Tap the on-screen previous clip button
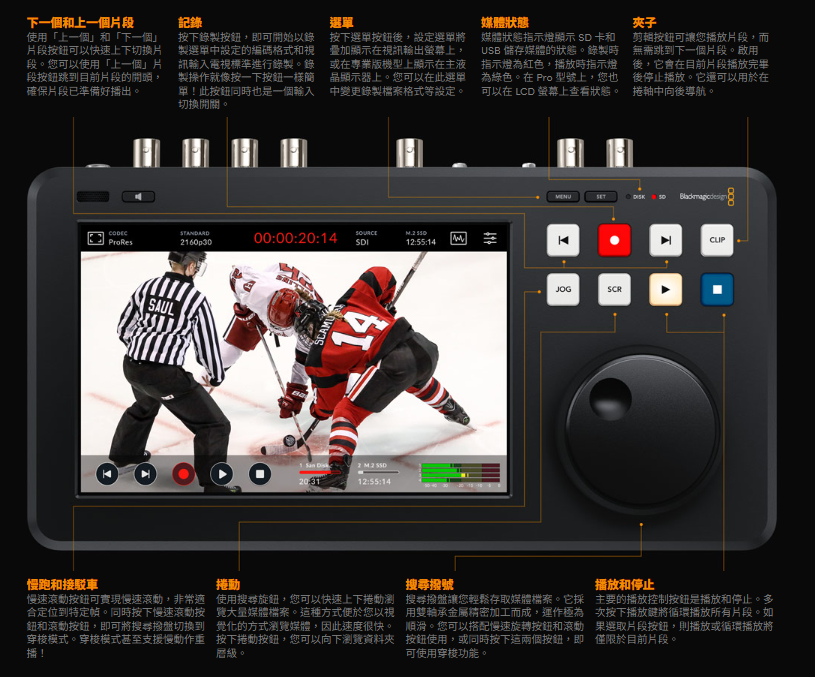815x677 pixels. [107, 474]
